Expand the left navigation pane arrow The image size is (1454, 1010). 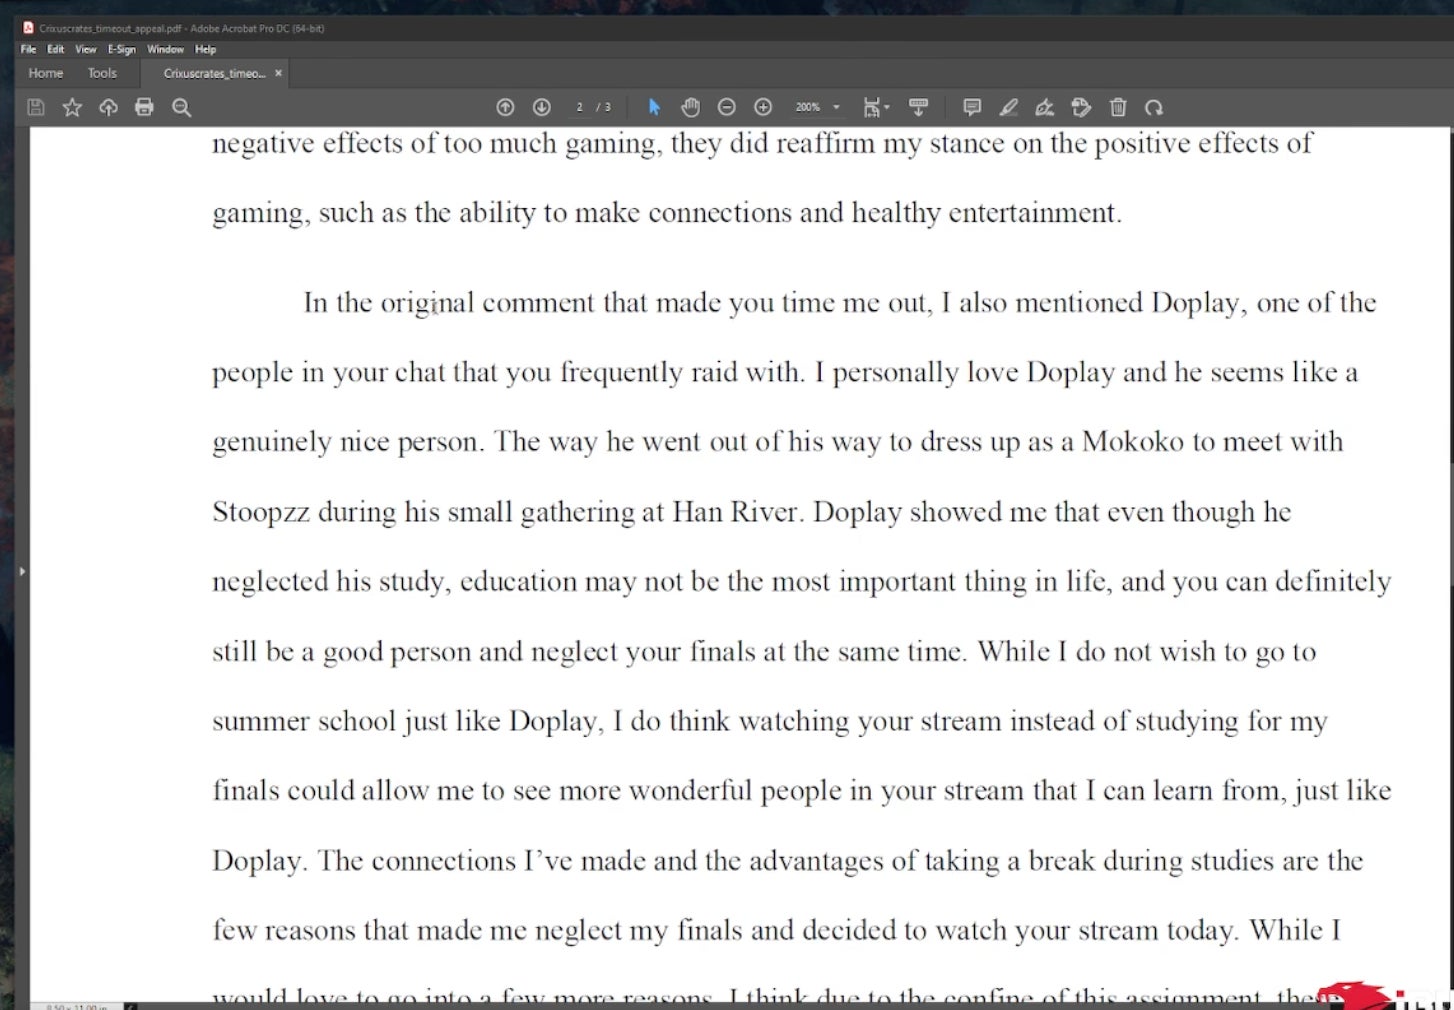click(x=21, y=571)
